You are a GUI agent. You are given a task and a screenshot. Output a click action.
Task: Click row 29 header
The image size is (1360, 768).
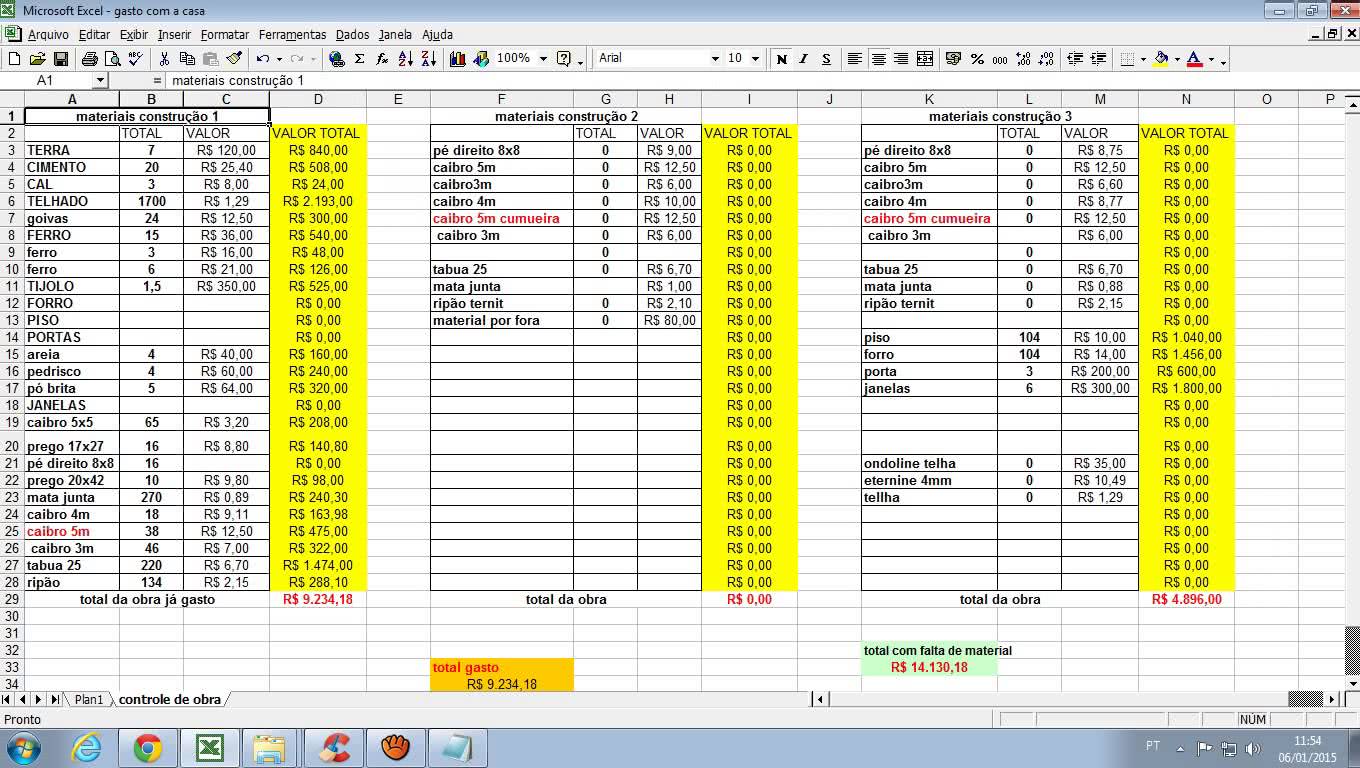click(x=12, y=600)
